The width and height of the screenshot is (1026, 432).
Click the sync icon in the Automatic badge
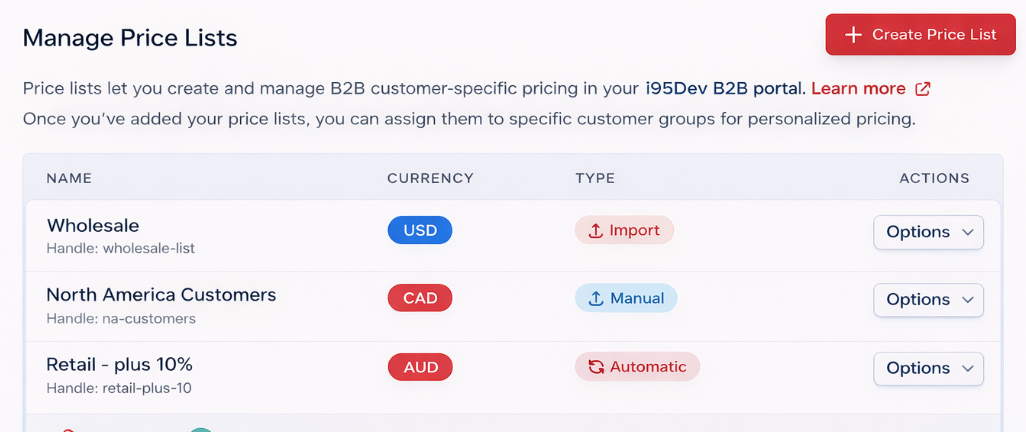click(596, 367)
